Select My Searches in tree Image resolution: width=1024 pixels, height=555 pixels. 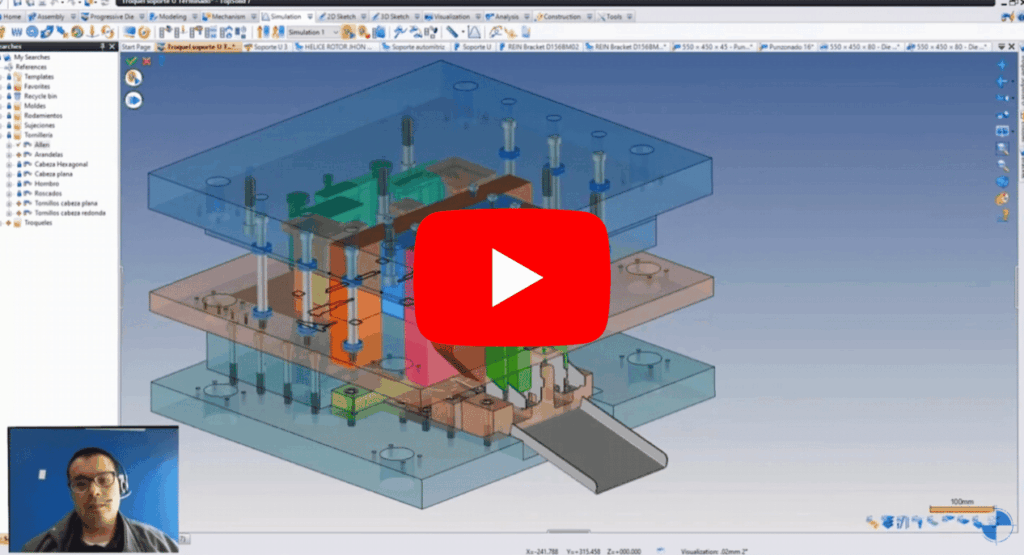click(x=31, y=57)
